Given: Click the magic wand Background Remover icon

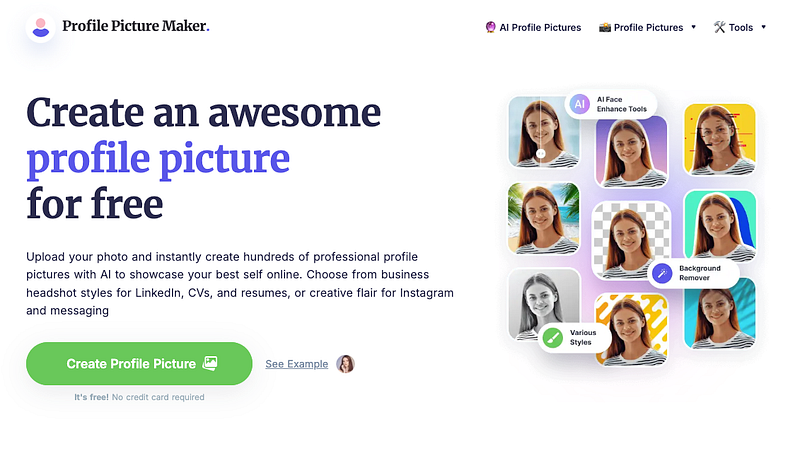Looking at the screenshot, I should 661,273.
